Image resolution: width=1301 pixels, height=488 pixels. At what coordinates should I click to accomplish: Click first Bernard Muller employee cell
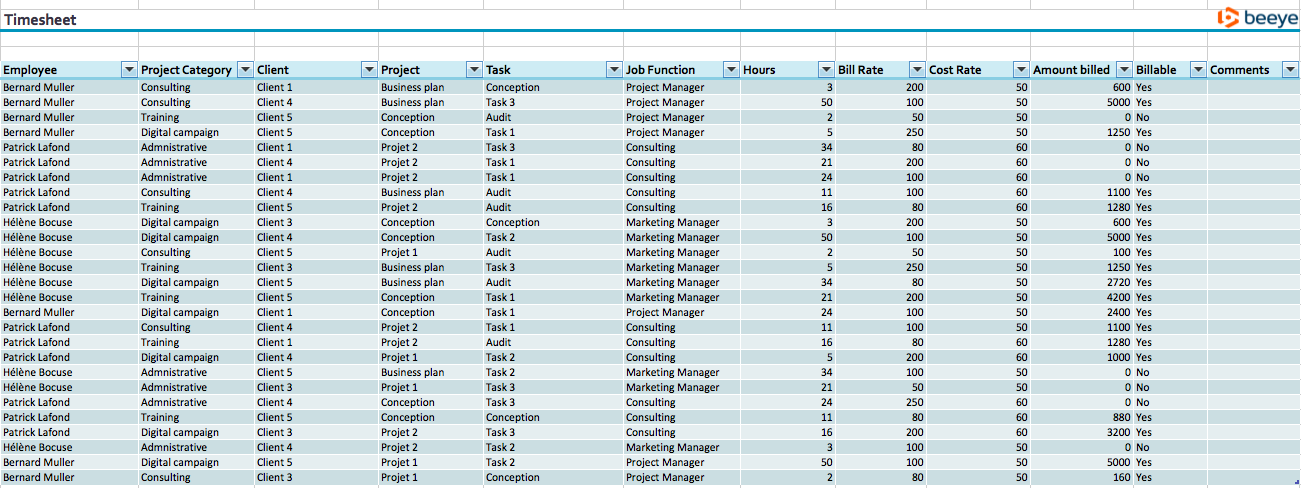click(x=39, y=87)
